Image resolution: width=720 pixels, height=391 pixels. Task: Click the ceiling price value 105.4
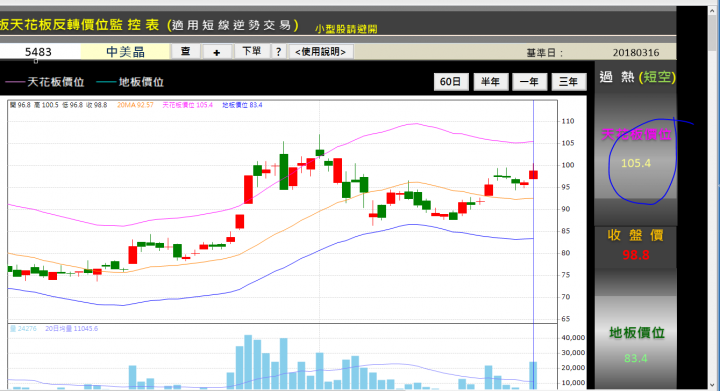pos(636,163)
